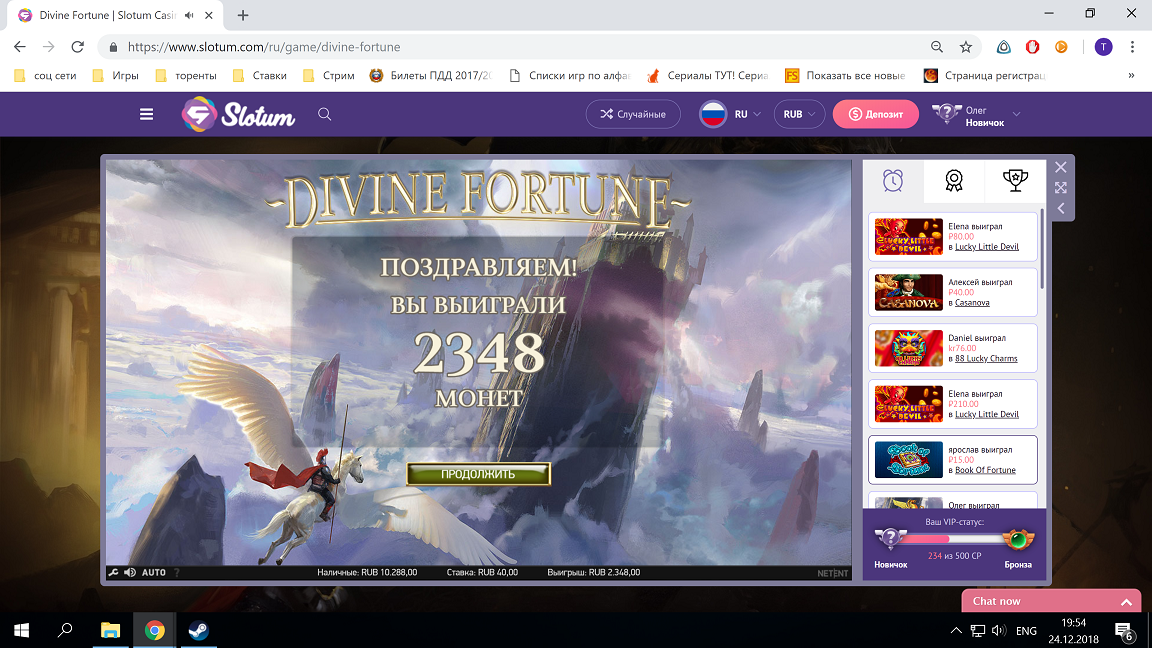The width and height of the screenshot is (1152, 648).
Task: Go back to the previous page
Action: [x=20, y=47]
